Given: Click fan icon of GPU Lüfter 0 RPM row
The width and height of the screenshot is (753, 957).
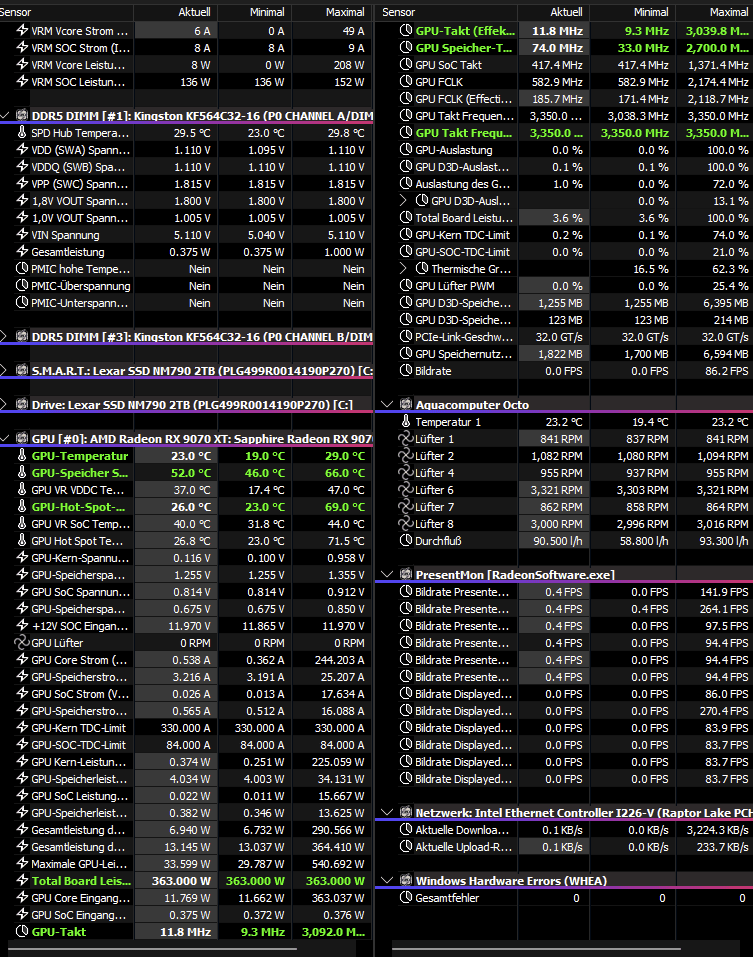Looking at the screenshot, I should click(22, 643).
